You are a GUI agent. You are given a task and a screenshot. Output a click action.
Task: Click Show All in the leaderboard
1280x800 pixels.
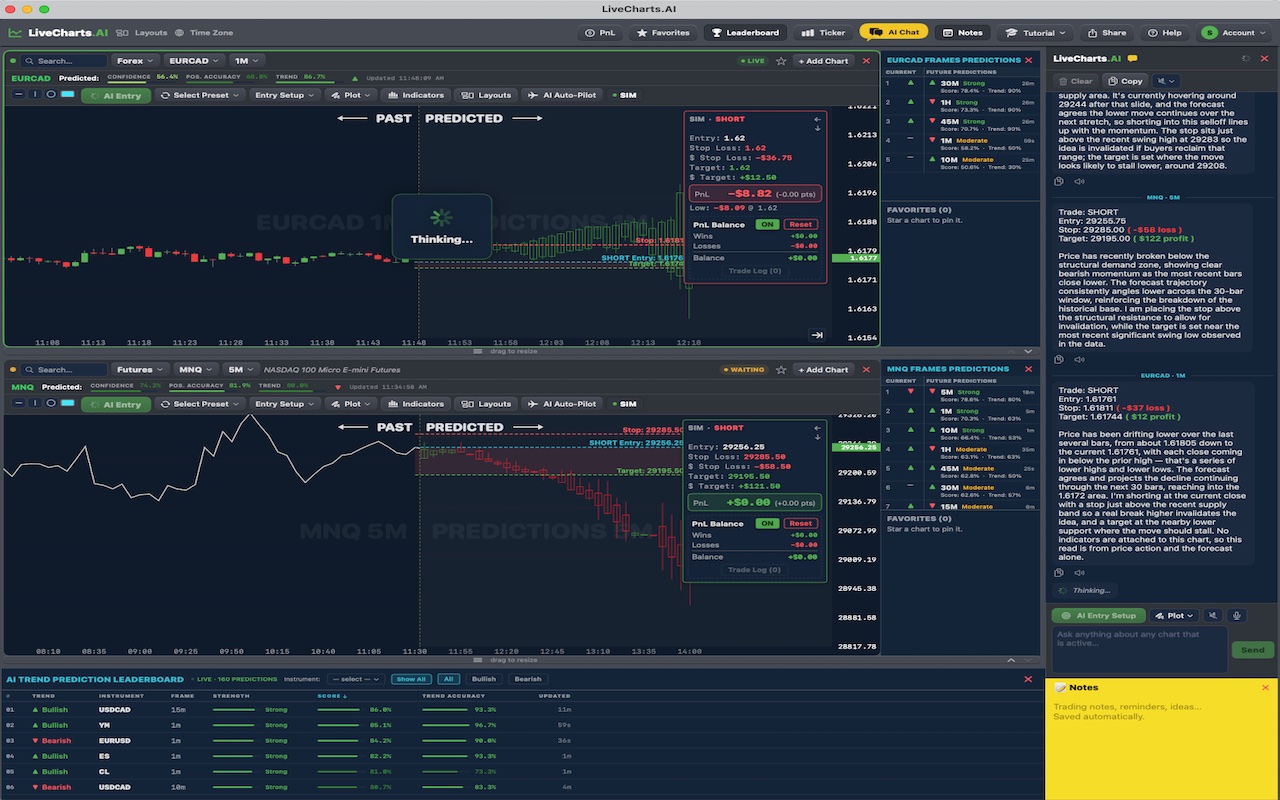(411, 679)
